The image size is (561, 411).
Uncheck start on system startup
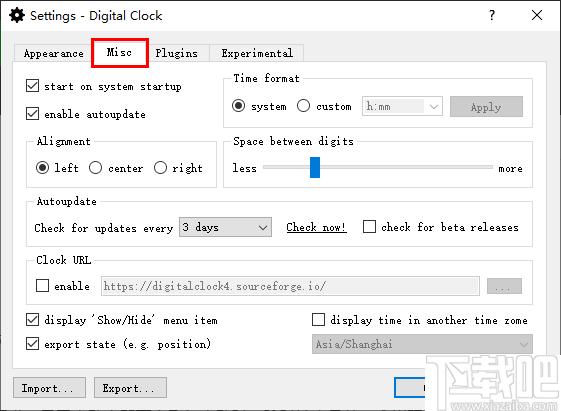tap(32, 86)
